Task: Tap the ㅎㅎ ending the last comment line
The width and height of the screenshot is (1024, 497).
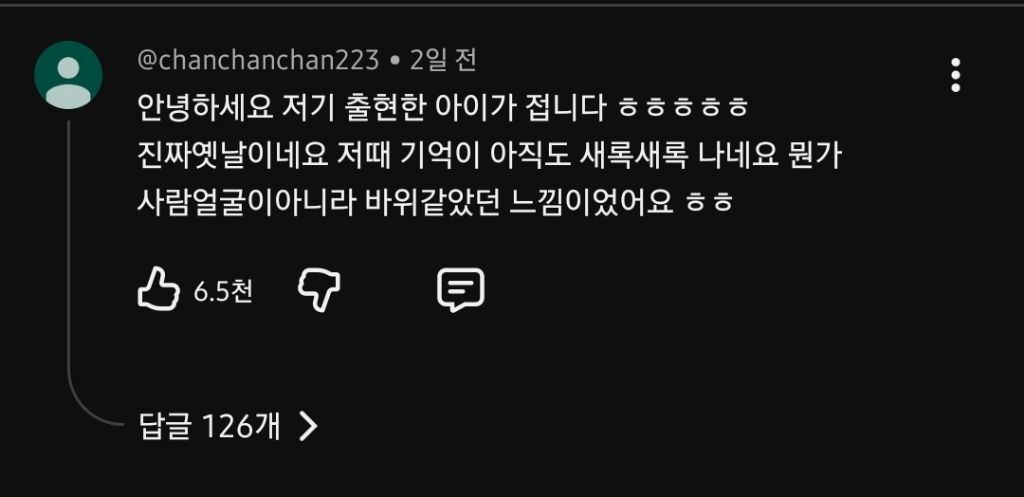Action: pos(710,204)
